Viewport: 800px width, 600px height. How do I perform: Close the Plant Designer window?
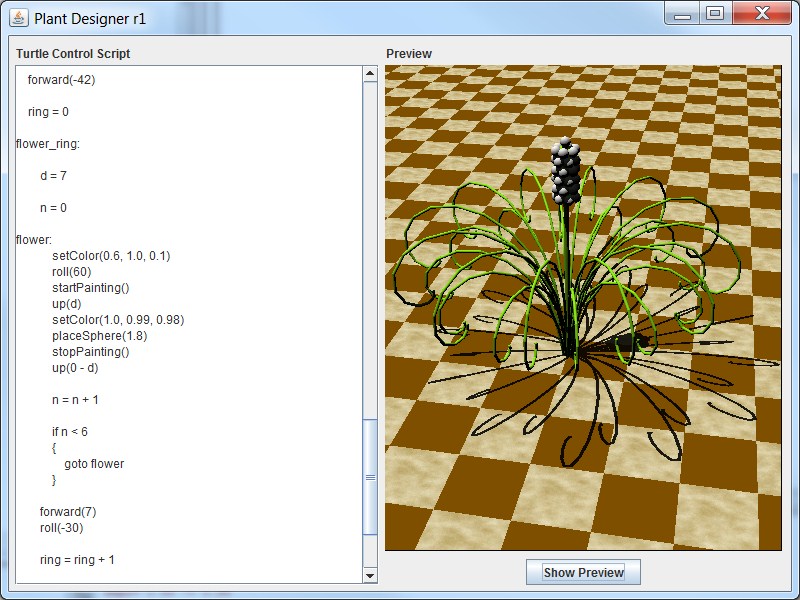(x=762, y=14)
